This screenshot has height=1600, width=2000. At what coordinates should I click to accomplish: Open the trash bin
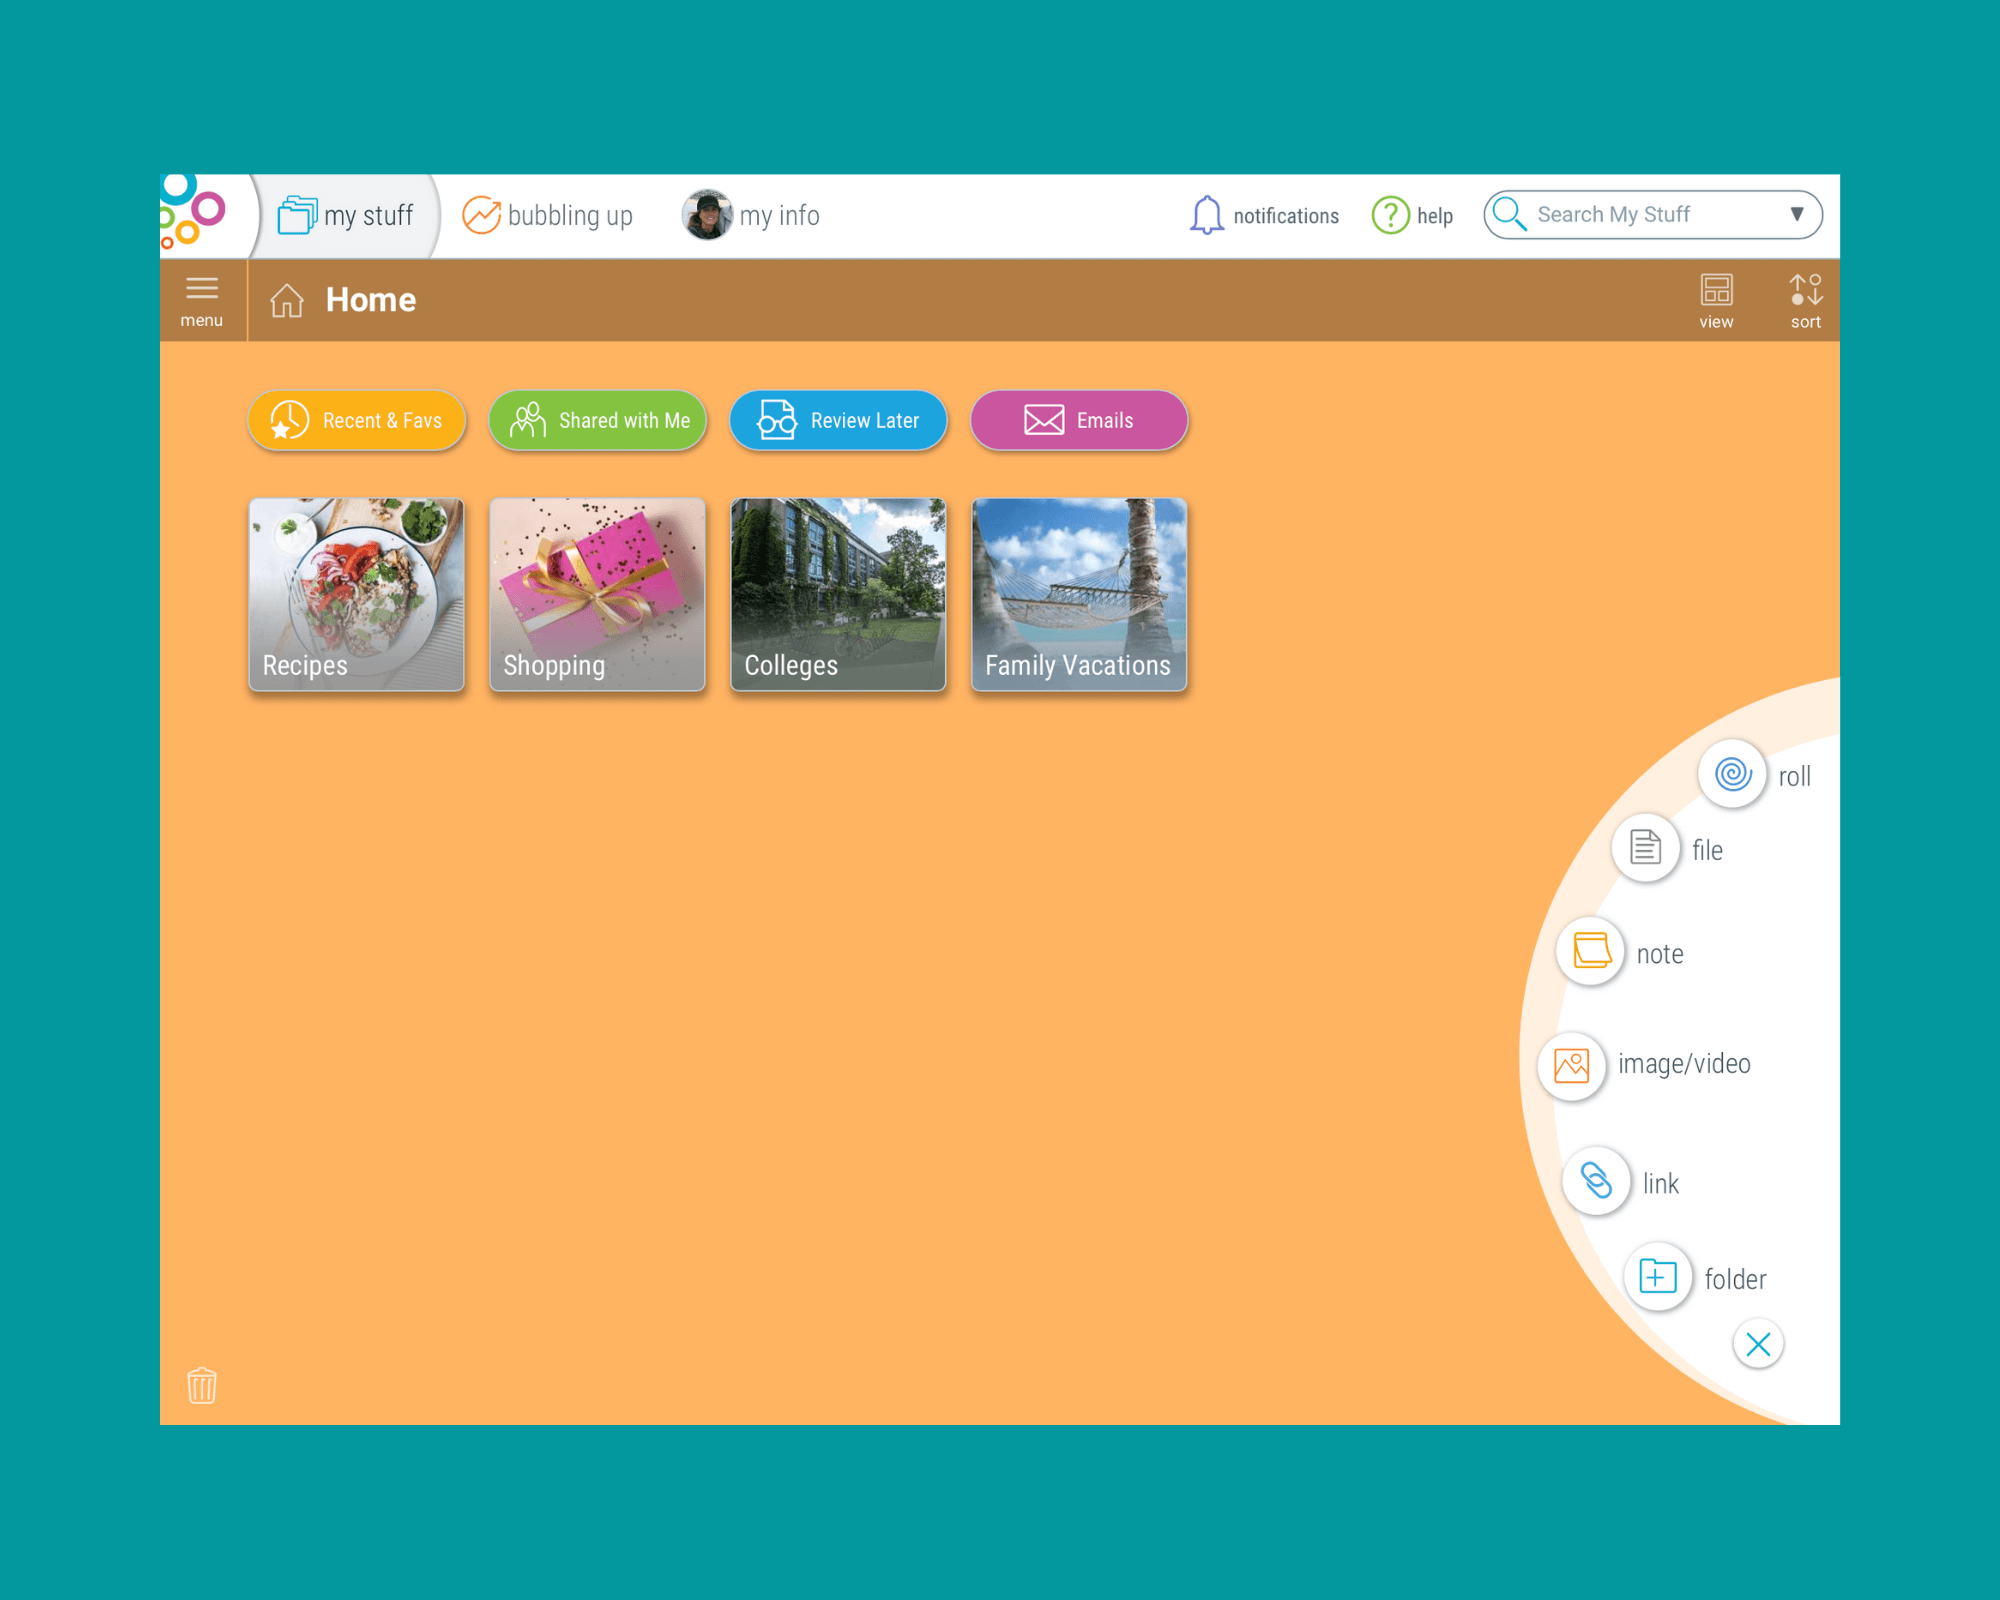[201, 1385]
